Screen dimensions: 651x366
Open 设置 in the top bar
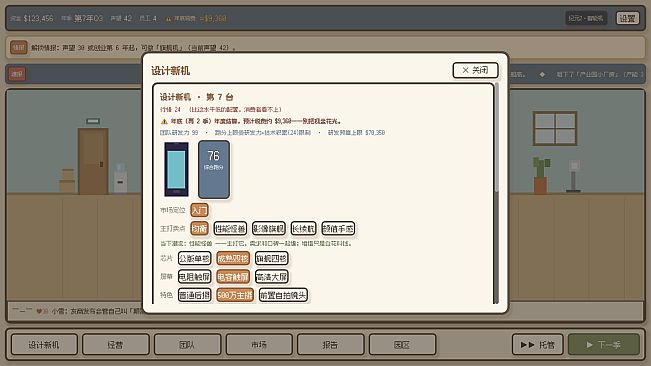point(627,18)
